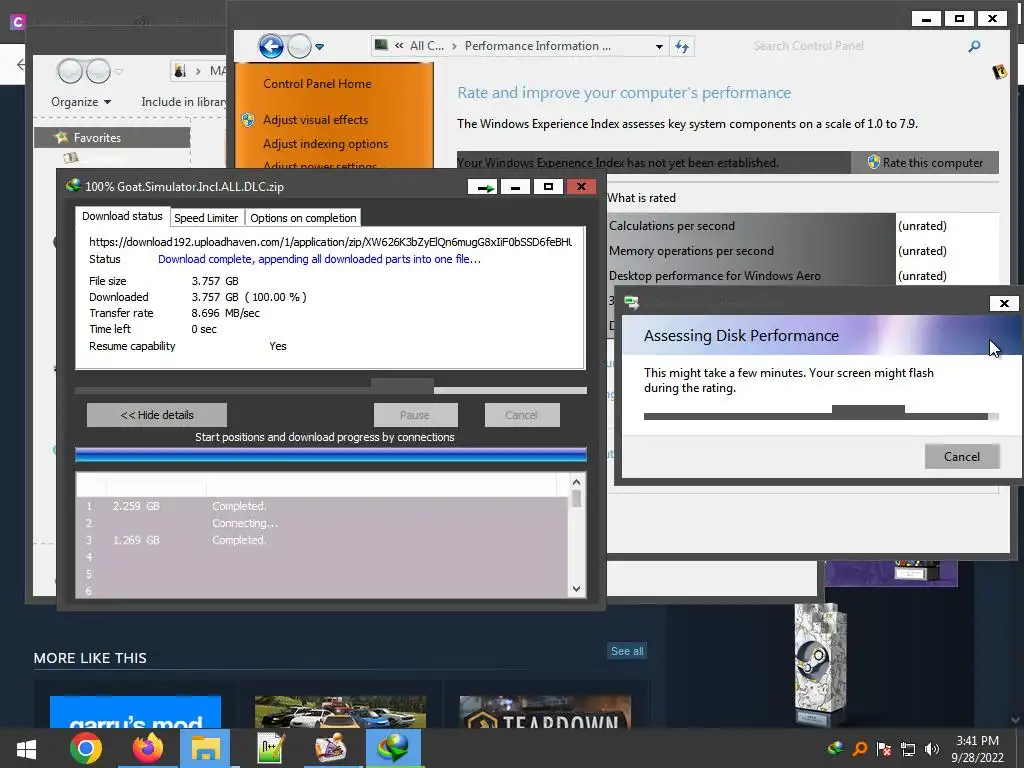This screenshot has height=768, width=1024.
Task: Click the gray download progress bar above Pause
Action: coord(330,391)
